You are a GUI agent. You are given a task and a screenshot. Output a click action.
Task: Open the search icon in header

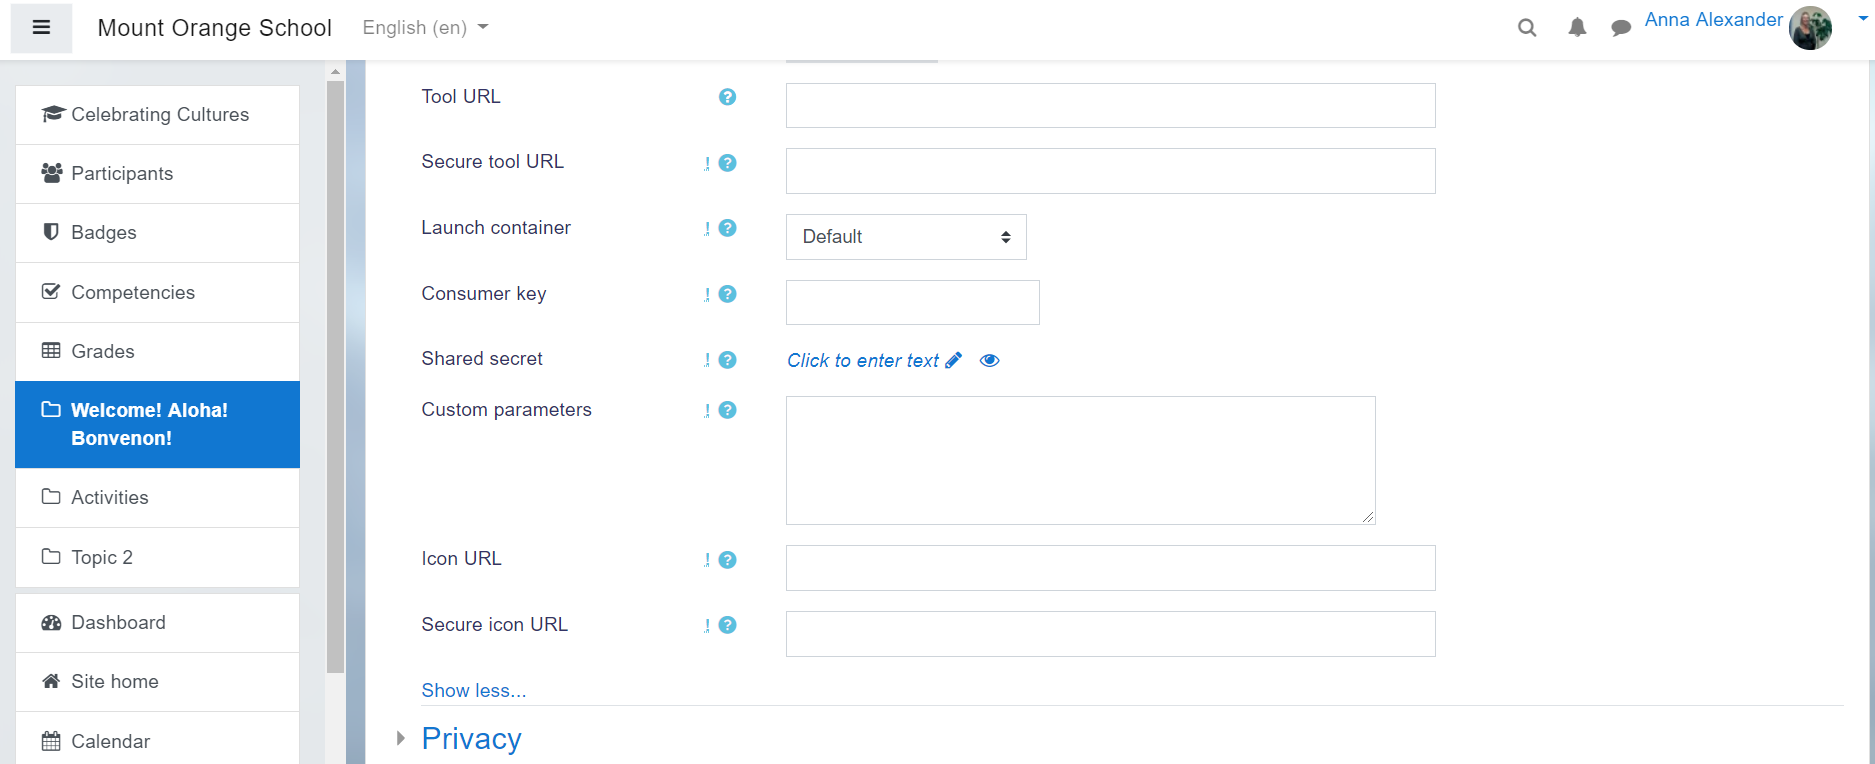click(x=1527, y=28)
